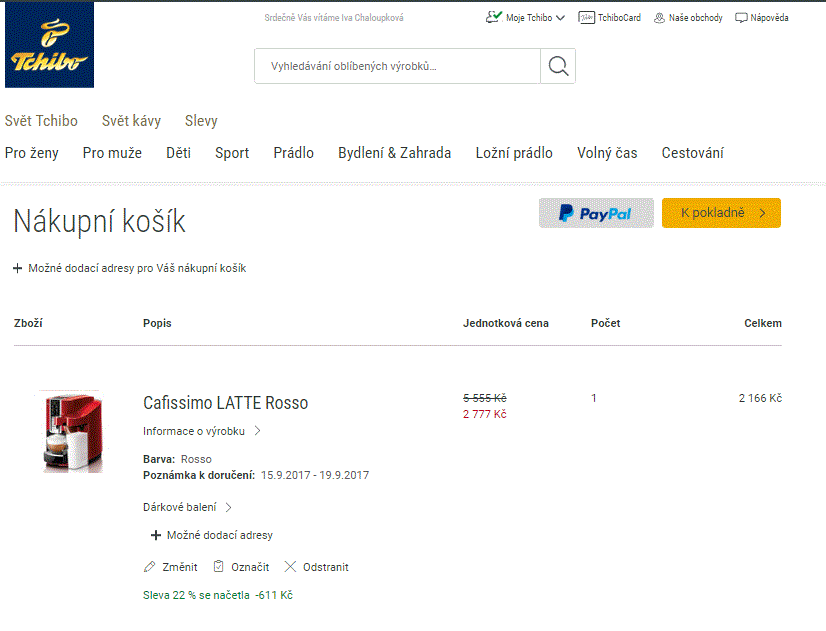The image size is (826, 631).
Task: Open Slevy menu
Action: coord(201,121)
